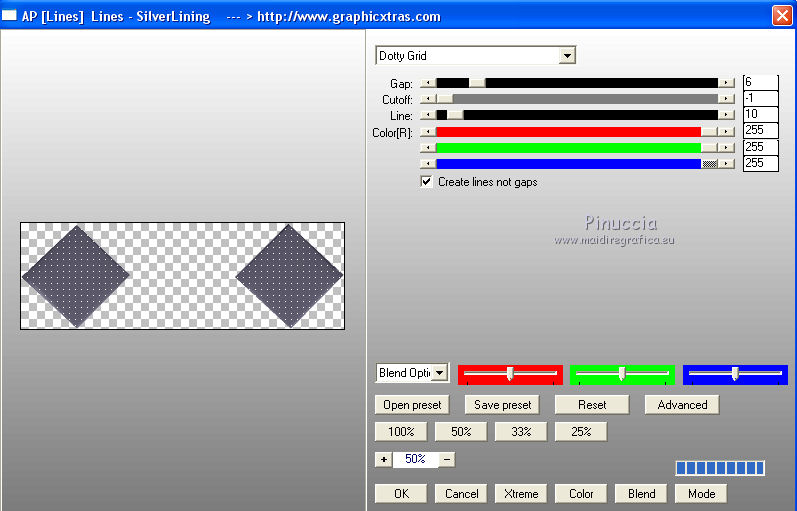Click the Cutoff slider left arrow

(x=428, y=99)
